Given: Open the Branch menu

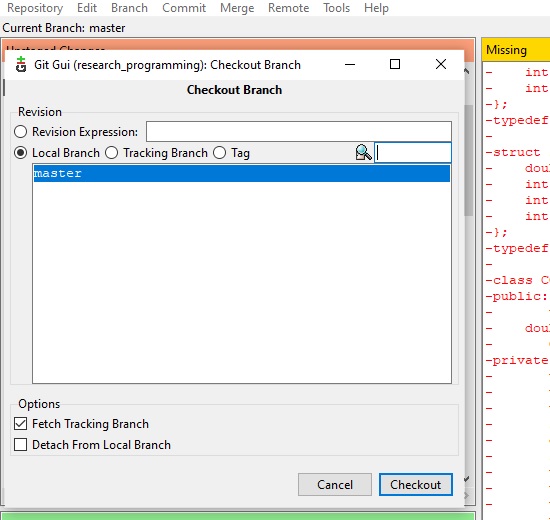Looking at the screenshot, I should [x=129, y=8].
